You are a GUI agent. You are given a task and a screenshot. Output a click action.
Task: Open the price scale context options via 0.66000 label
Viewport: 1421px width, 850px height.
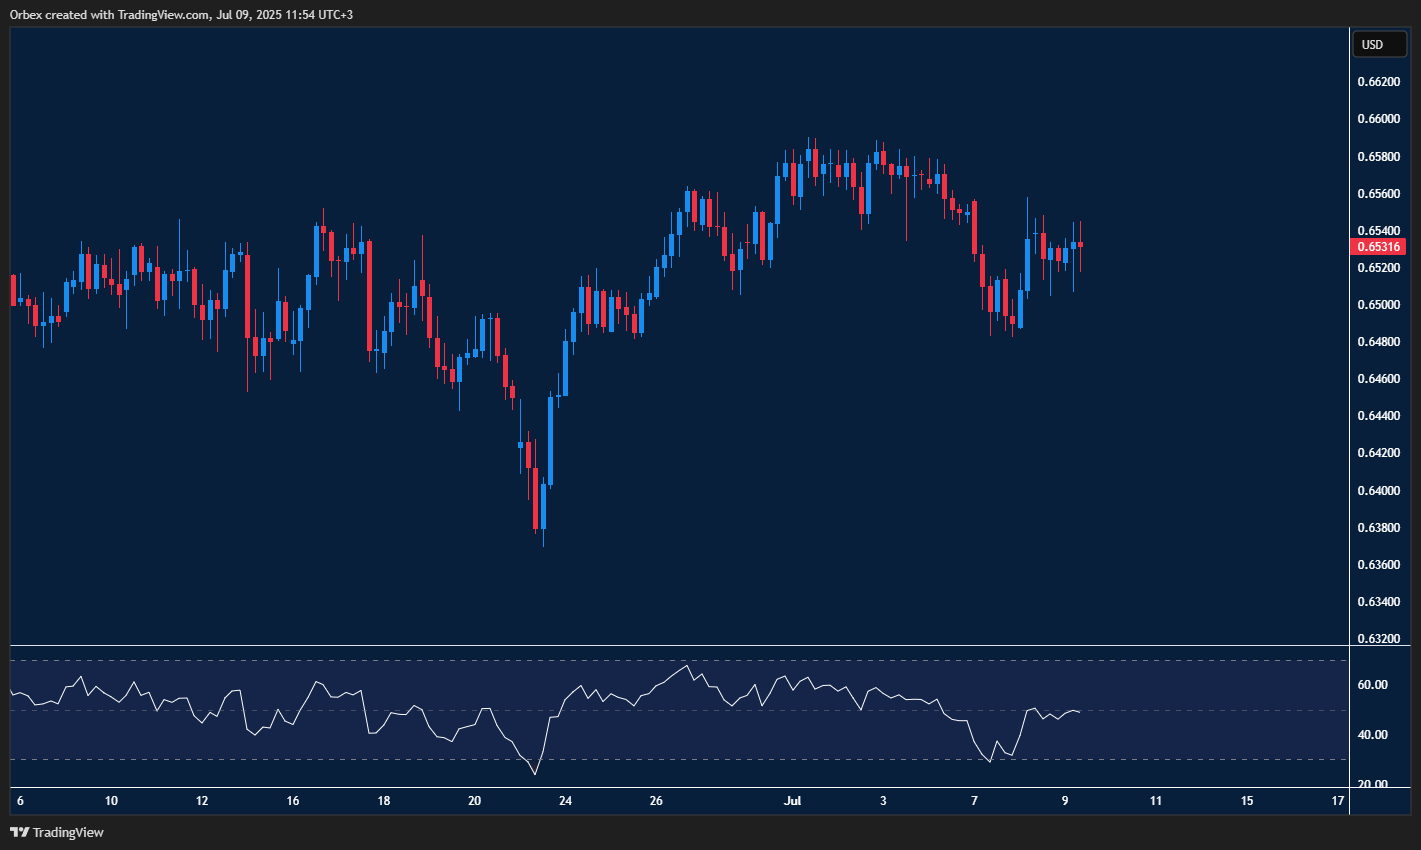pos(1379,118)
